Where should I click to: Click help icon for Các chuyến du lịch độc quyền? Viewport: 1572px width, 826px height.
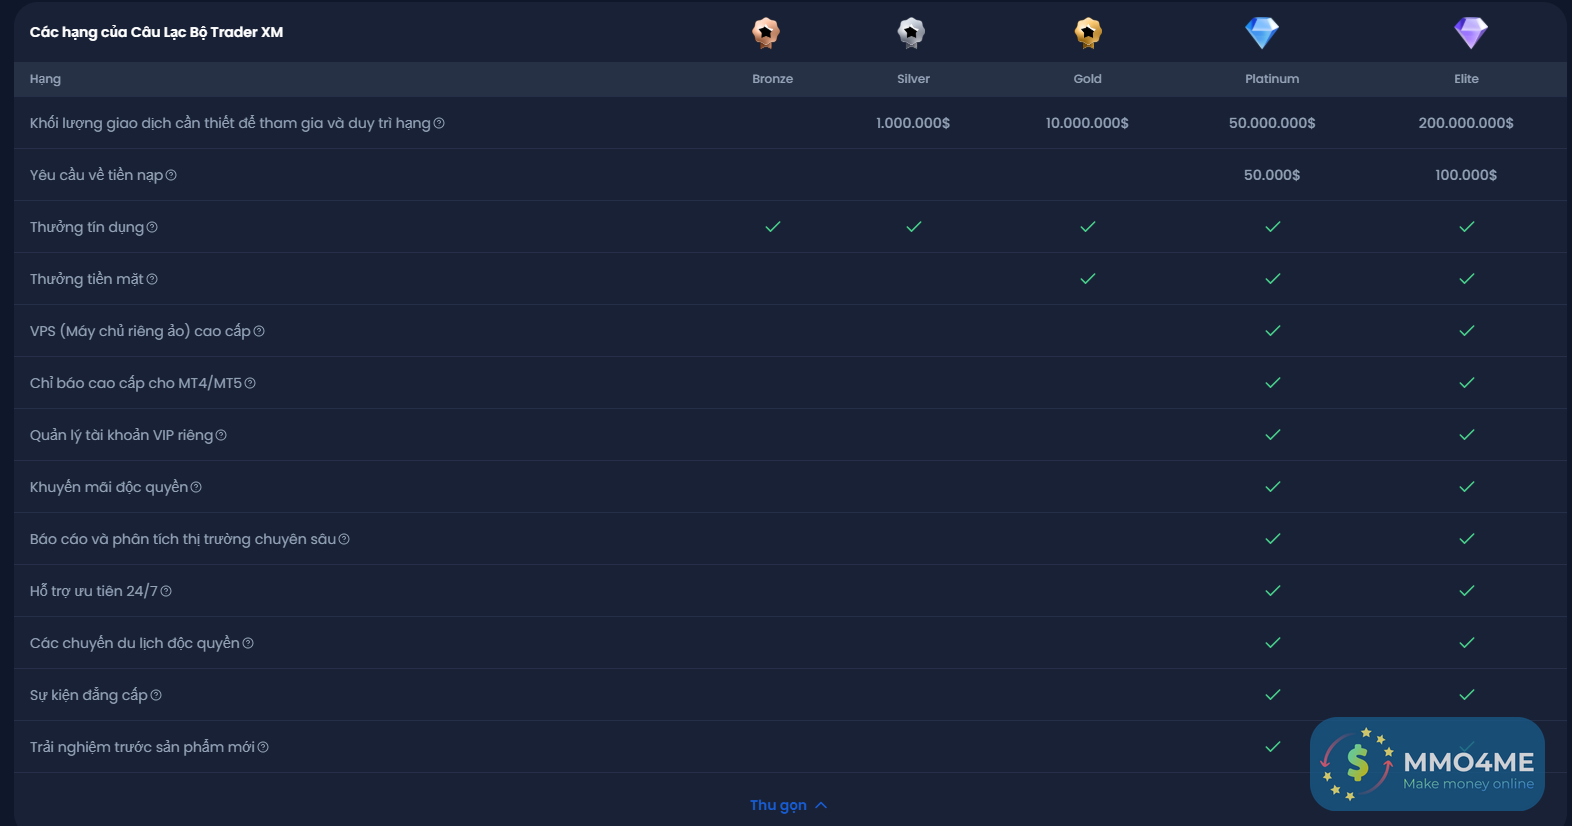248,643
